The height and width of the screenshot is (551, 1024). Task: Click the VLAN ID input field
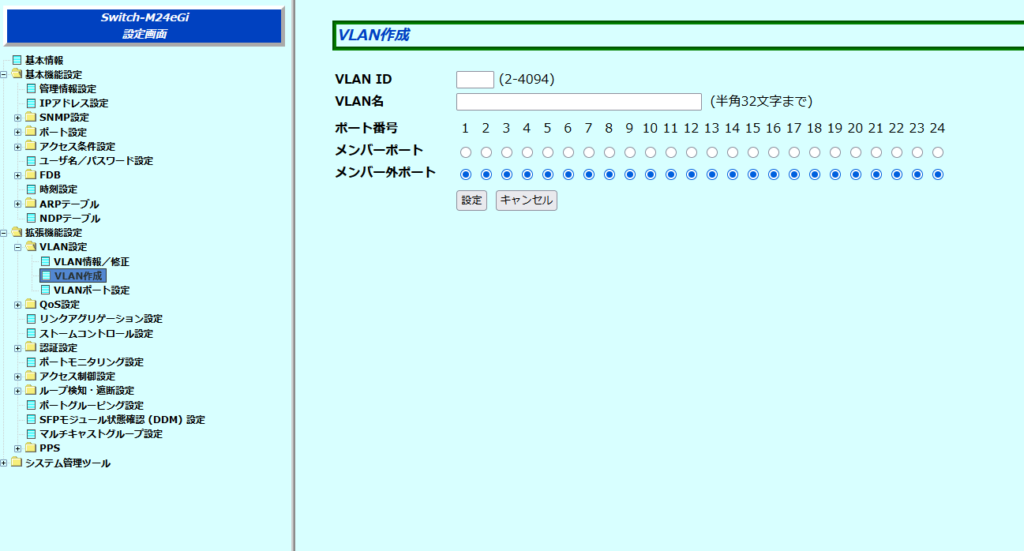point(474,80)
